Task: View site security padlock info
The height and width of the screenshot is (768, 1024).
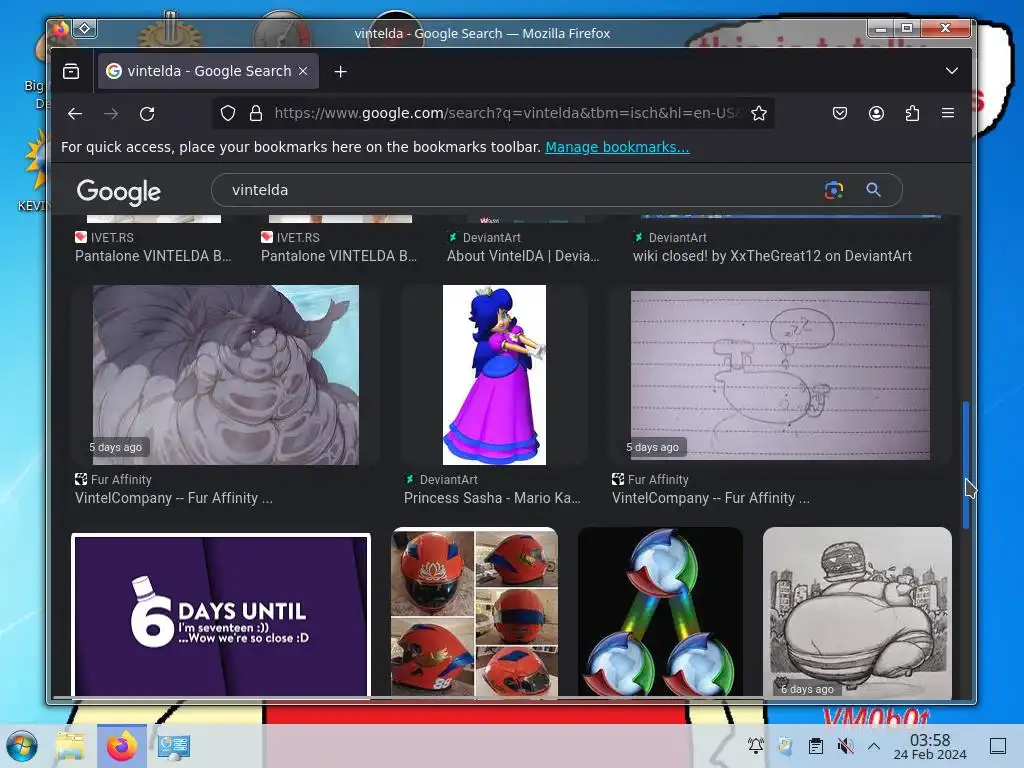Action: [256, 114]
